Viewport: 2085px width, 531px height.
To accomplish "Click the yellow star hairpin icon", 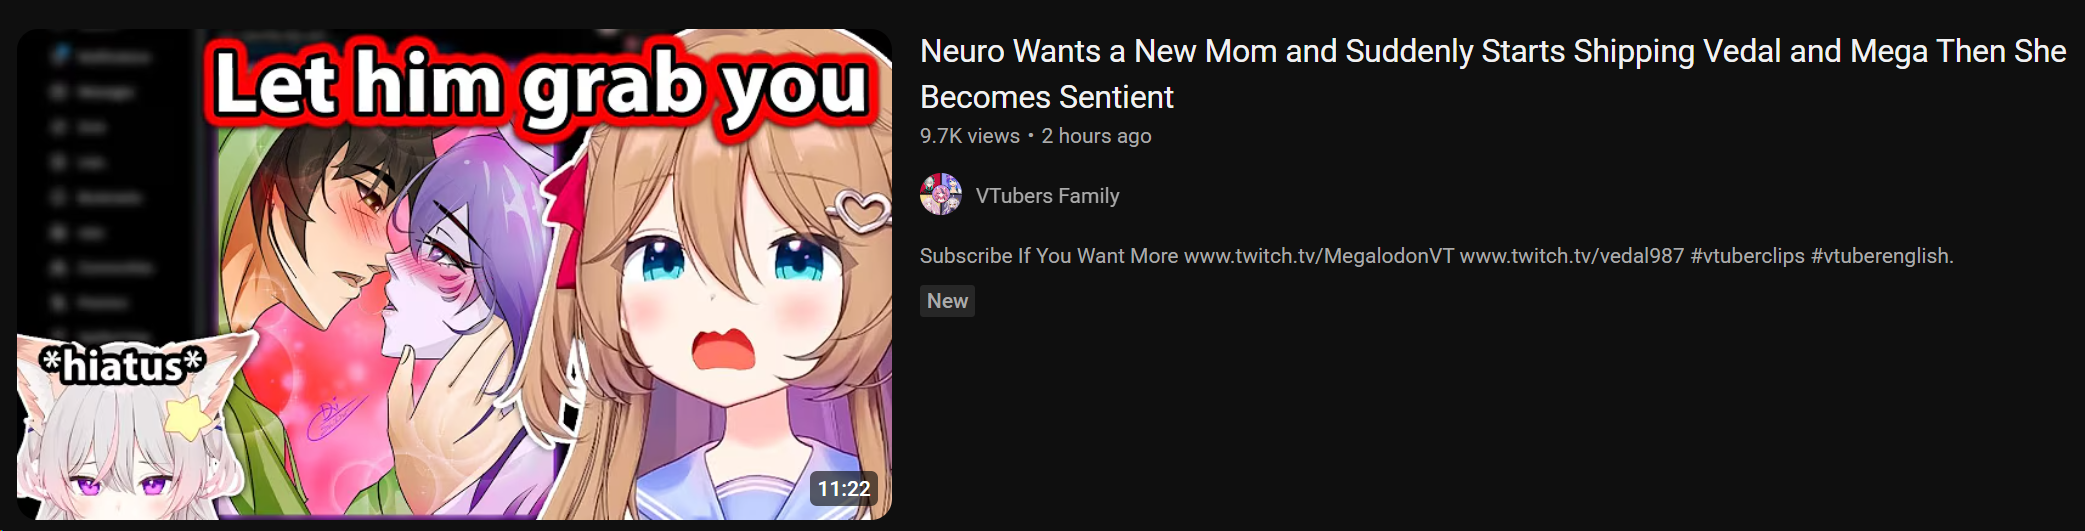I will 189,417.
